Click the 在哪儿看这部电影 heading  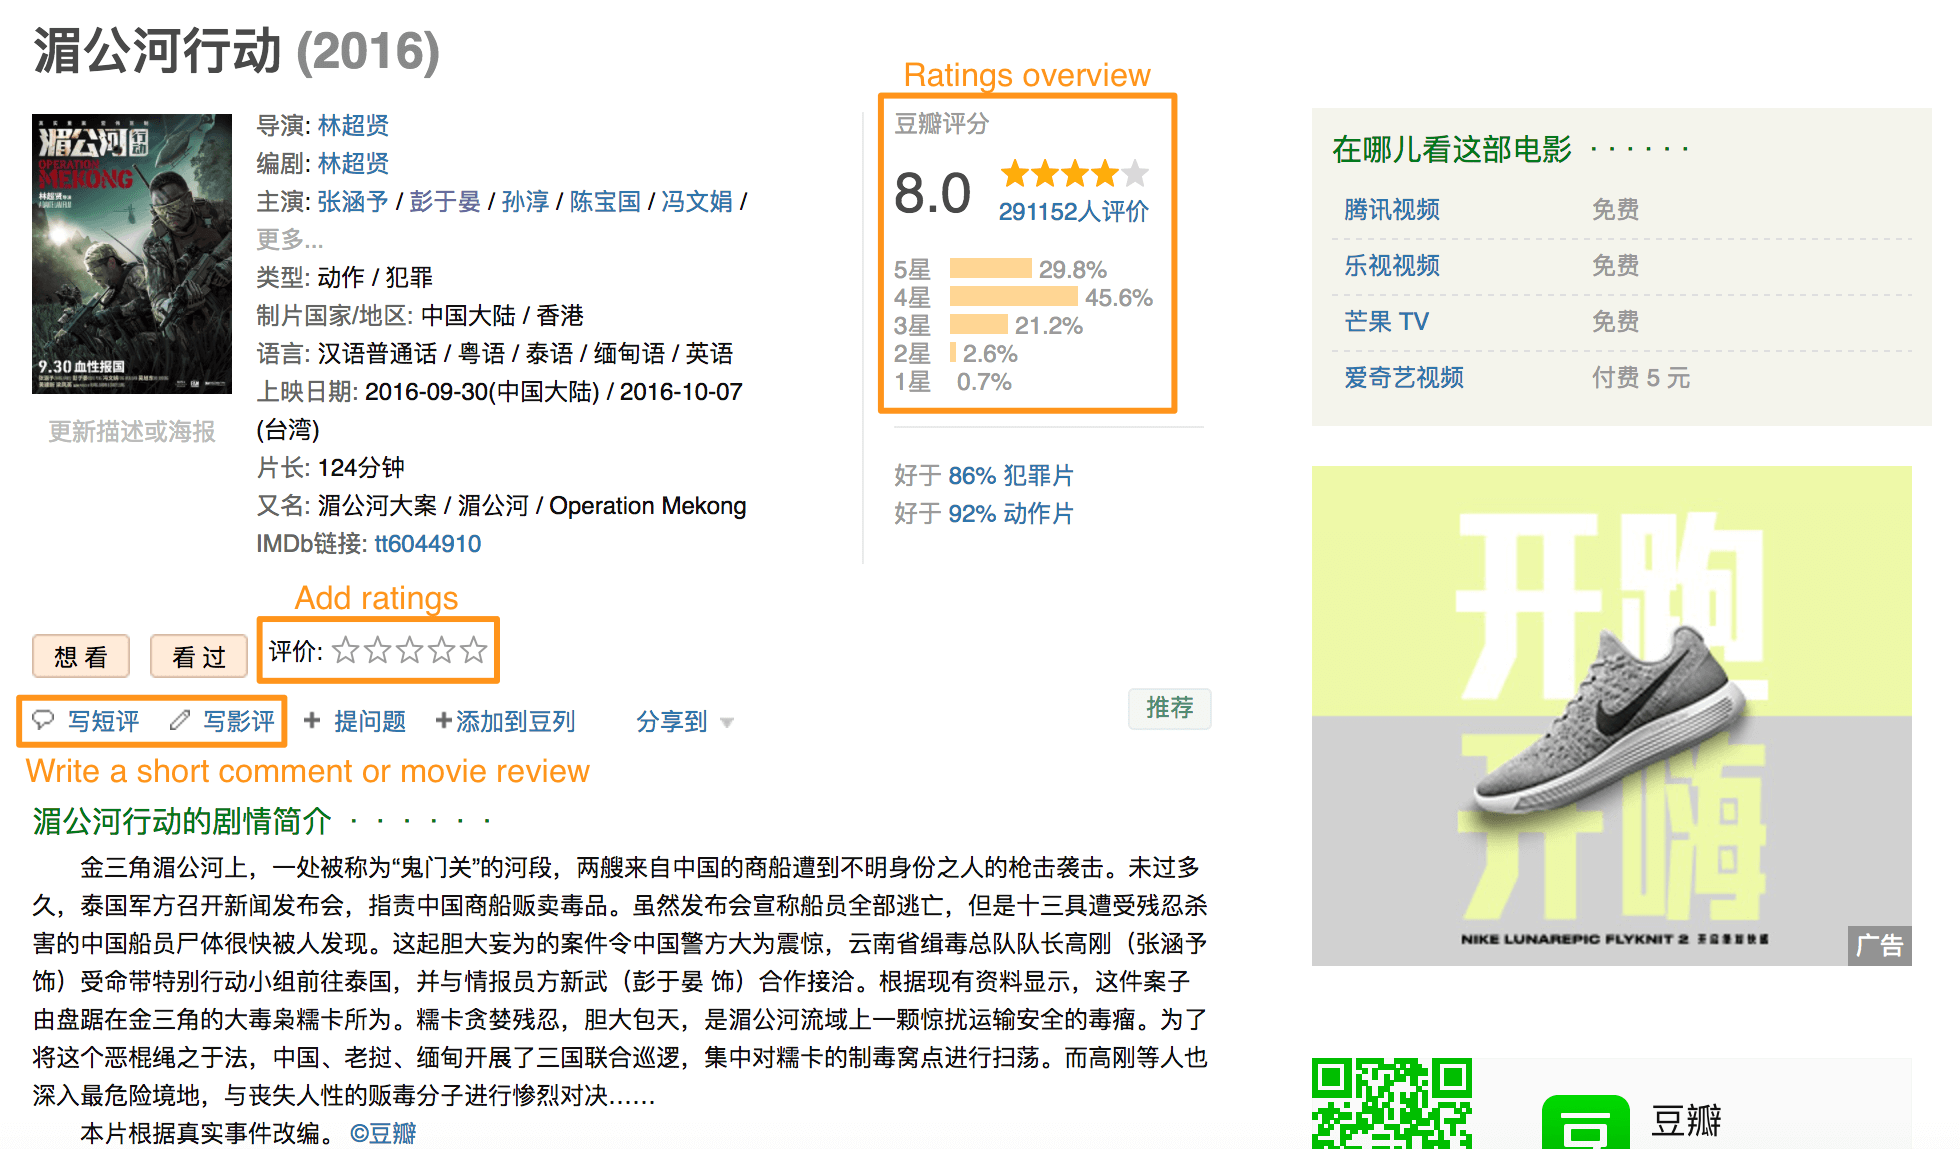[x=1452, y=149]
